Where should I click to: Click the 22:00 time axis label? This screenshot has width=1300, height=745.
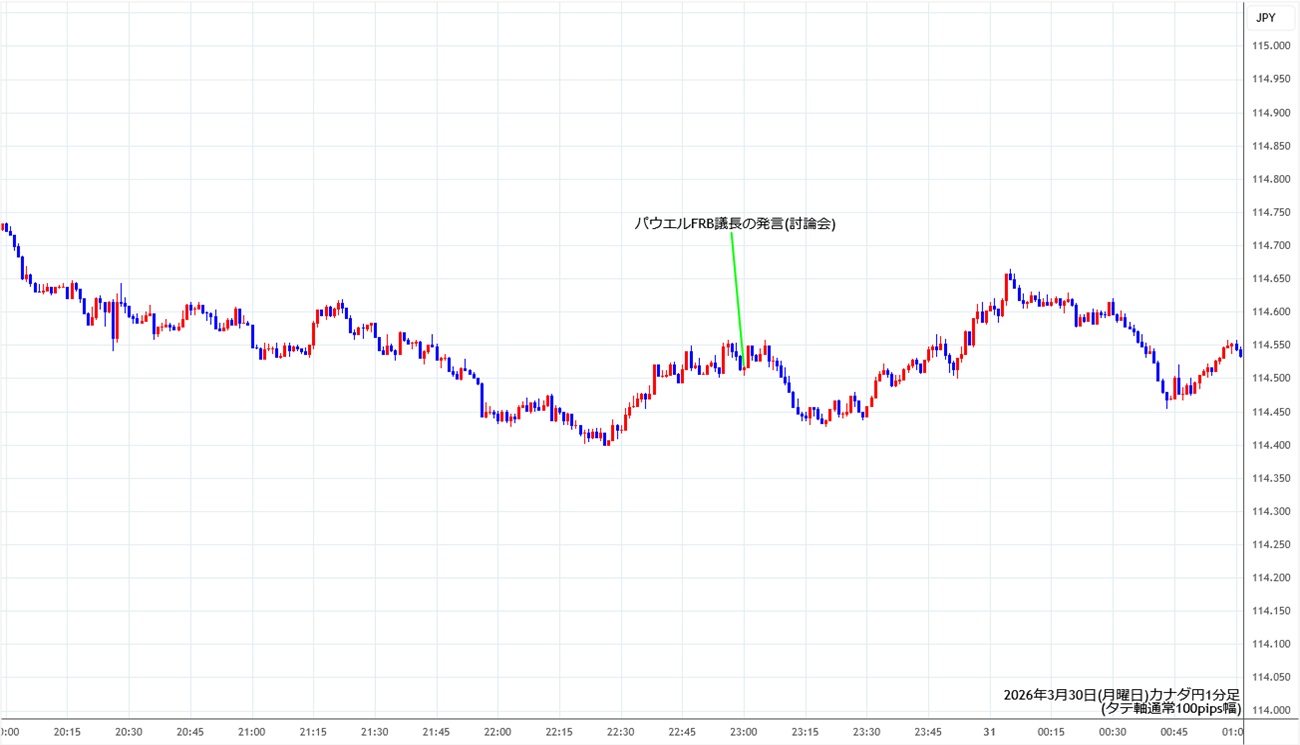point(497,732)
